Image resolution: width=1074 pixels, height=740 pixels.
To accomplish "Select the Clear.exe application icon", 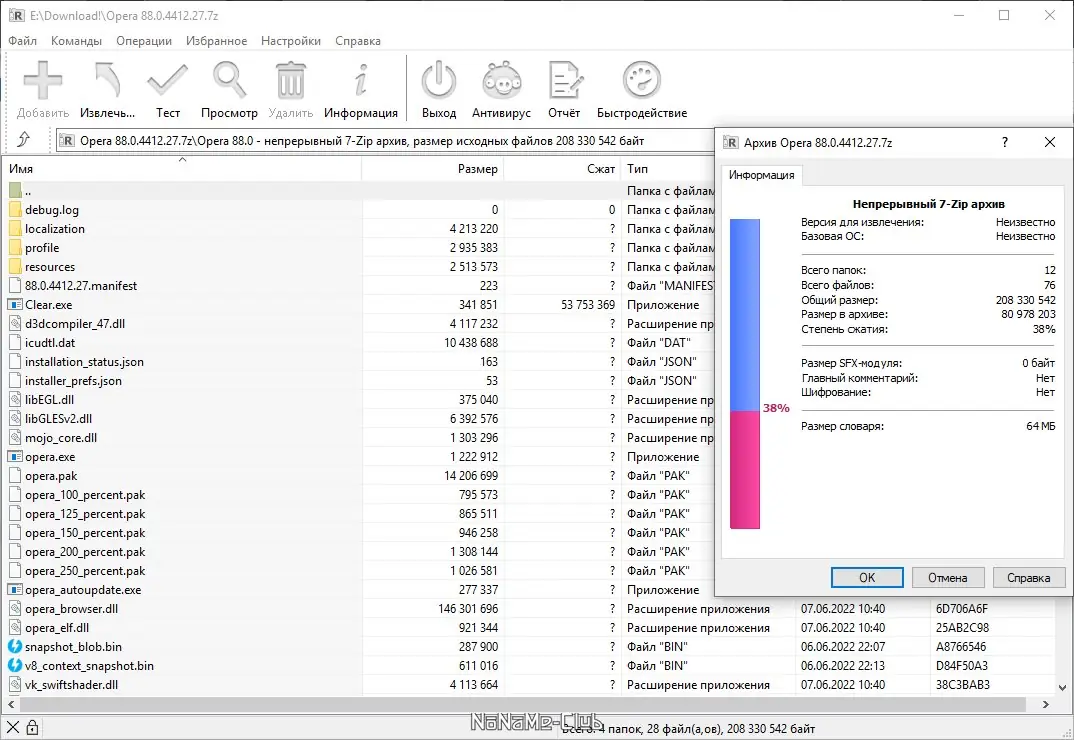I will (15, 304).
